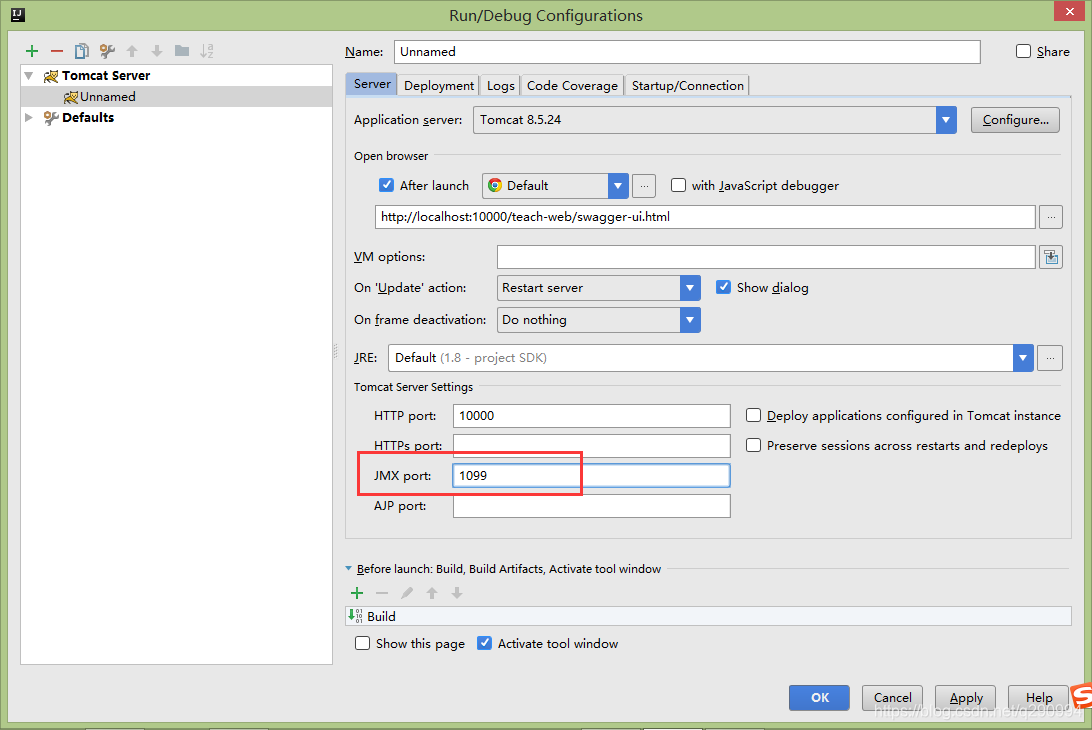
Task: Close the Run/Debug Configurations dialog
Action: pyautogui.click(x=1069, y=11)
